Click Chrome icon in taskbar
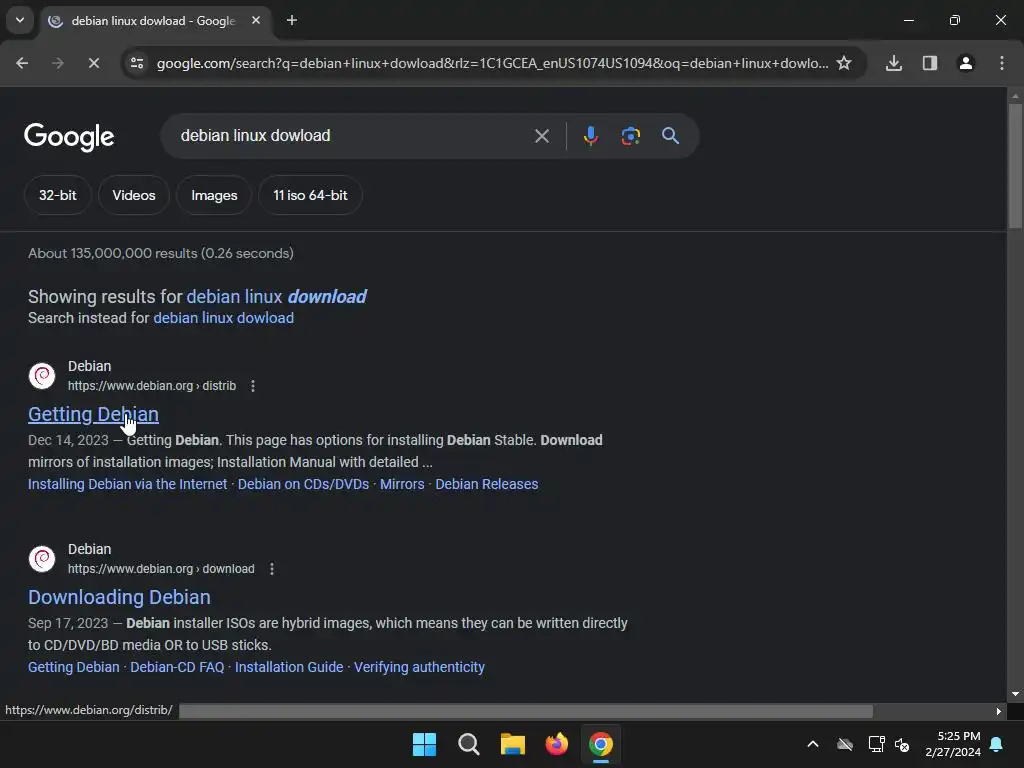The width and height of the screenshot is (1024, 768). click(601, 744)
